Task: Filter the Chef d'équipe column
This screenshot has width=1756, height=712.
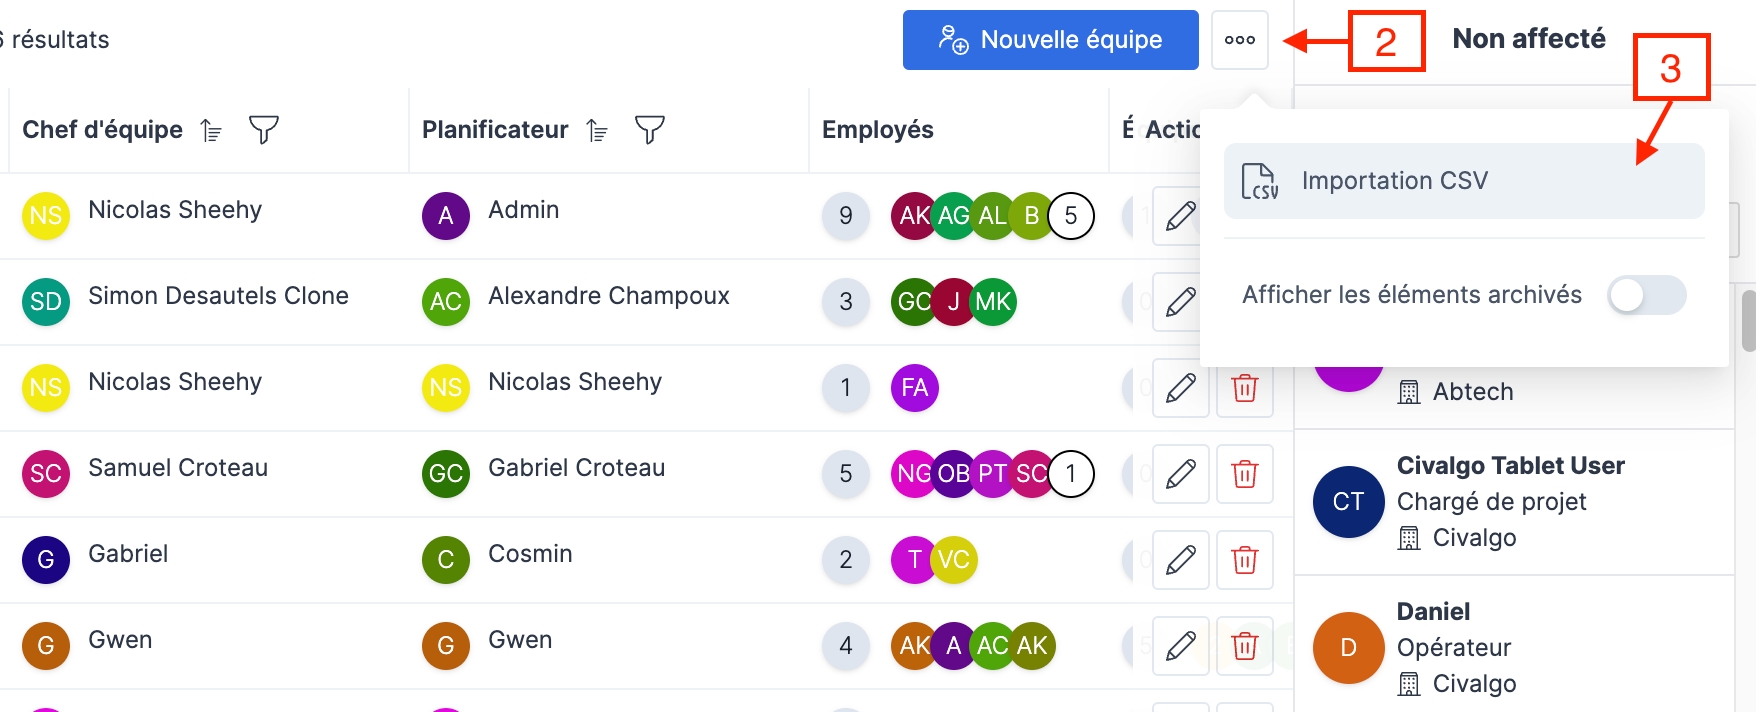Action: coord(263,130)
